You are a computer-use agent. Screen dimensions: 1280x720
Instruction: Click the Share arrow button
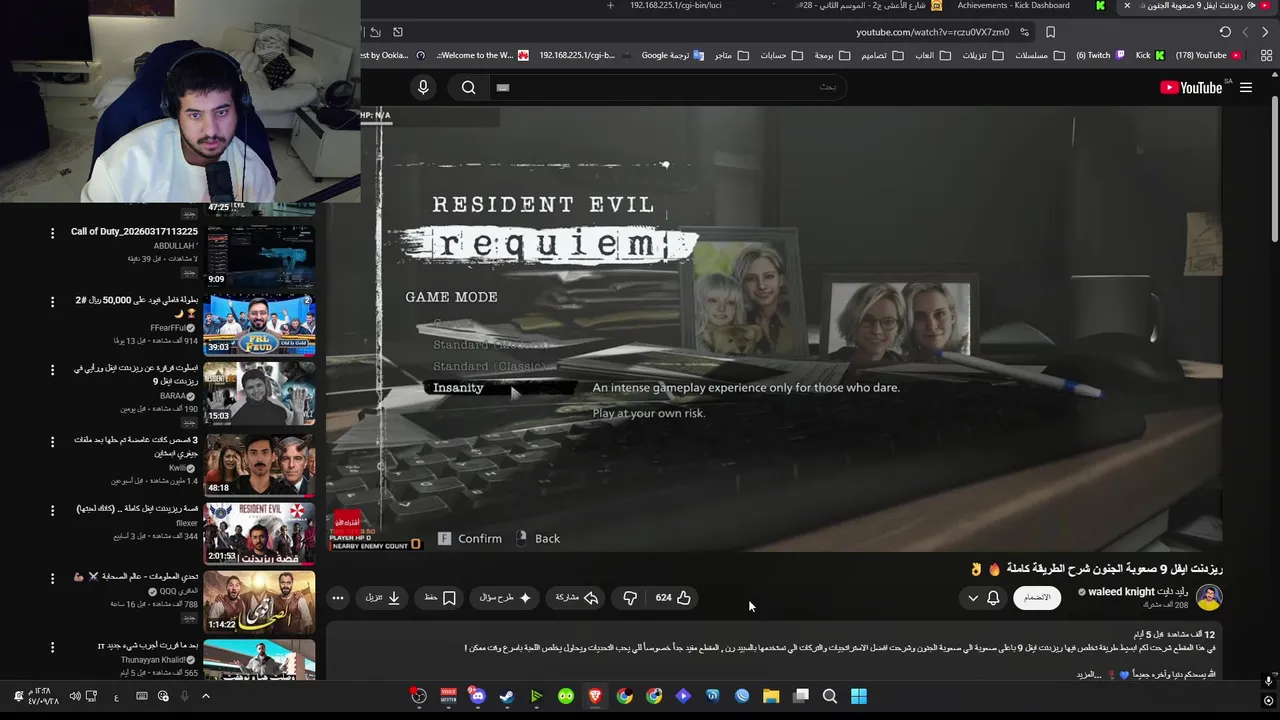coord(576,598)
